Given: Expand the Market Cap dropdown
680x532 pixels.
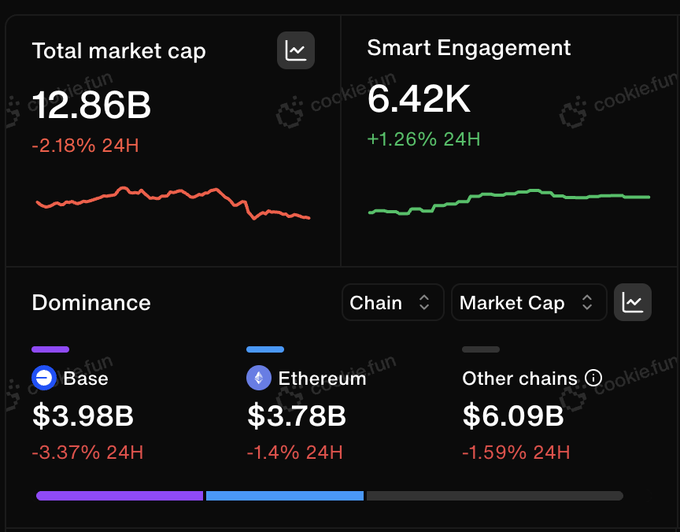Looking at the screenshot, I should (x=529, y=302).
